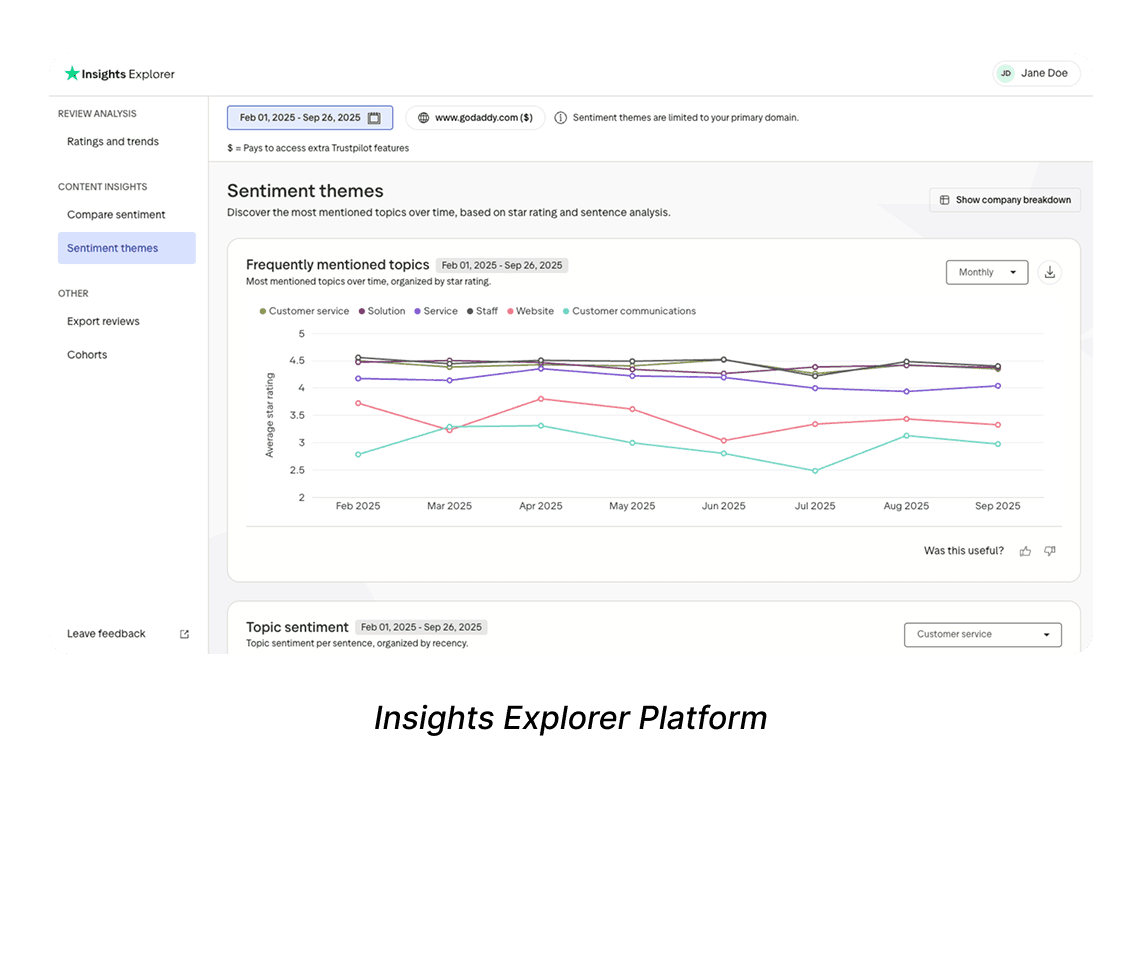The image size is (1128, 968).
Task: Click the JD avatar icon
Action: [x=1006, y=73]
